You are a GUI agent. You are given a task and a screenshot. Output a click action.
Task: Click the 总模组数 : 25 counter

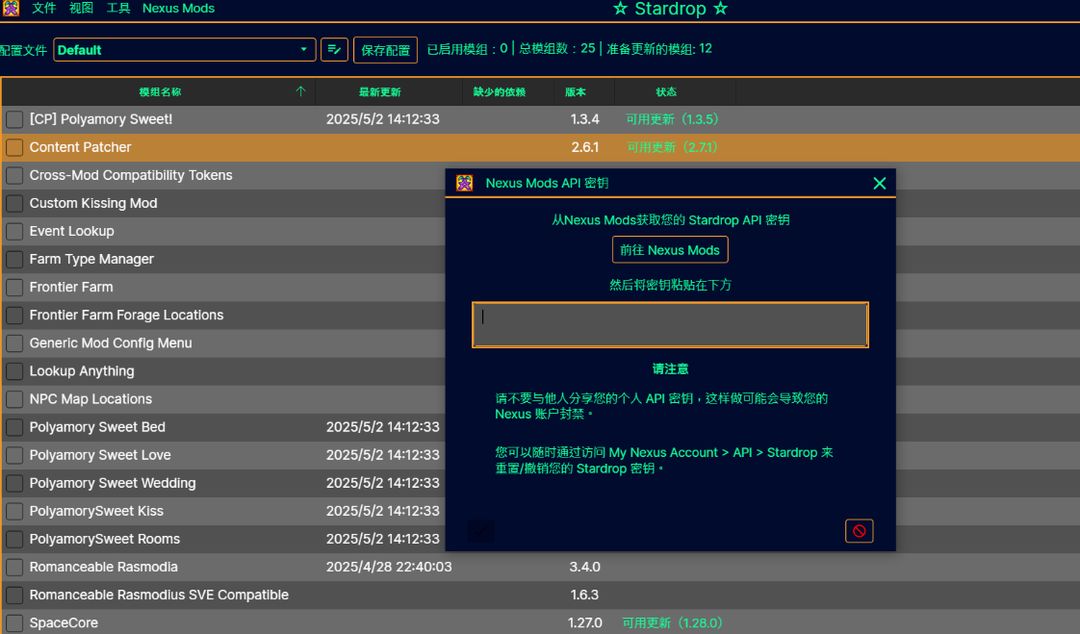click(557, 49)
